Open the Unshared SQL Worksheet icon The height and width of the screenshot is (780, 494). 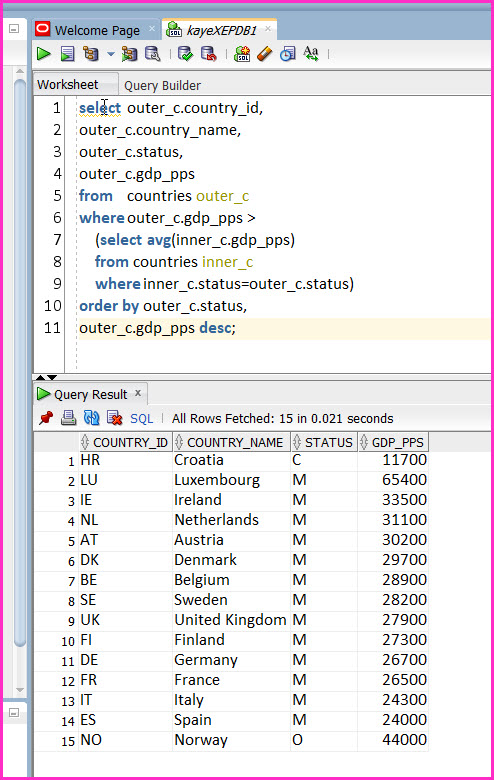point(242,53)
